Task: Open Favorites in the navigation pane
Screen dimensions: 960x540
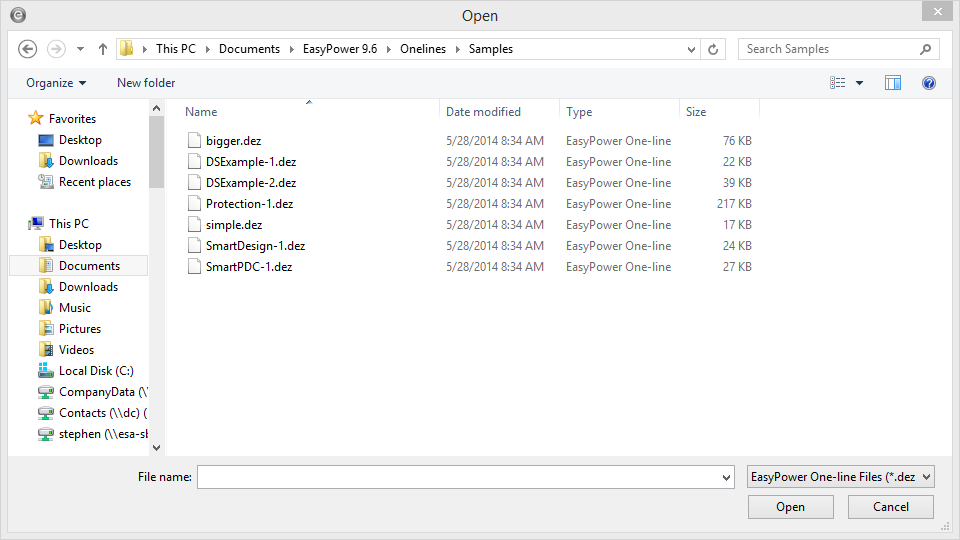Action: pyautogui.click(x=72, y=119)
